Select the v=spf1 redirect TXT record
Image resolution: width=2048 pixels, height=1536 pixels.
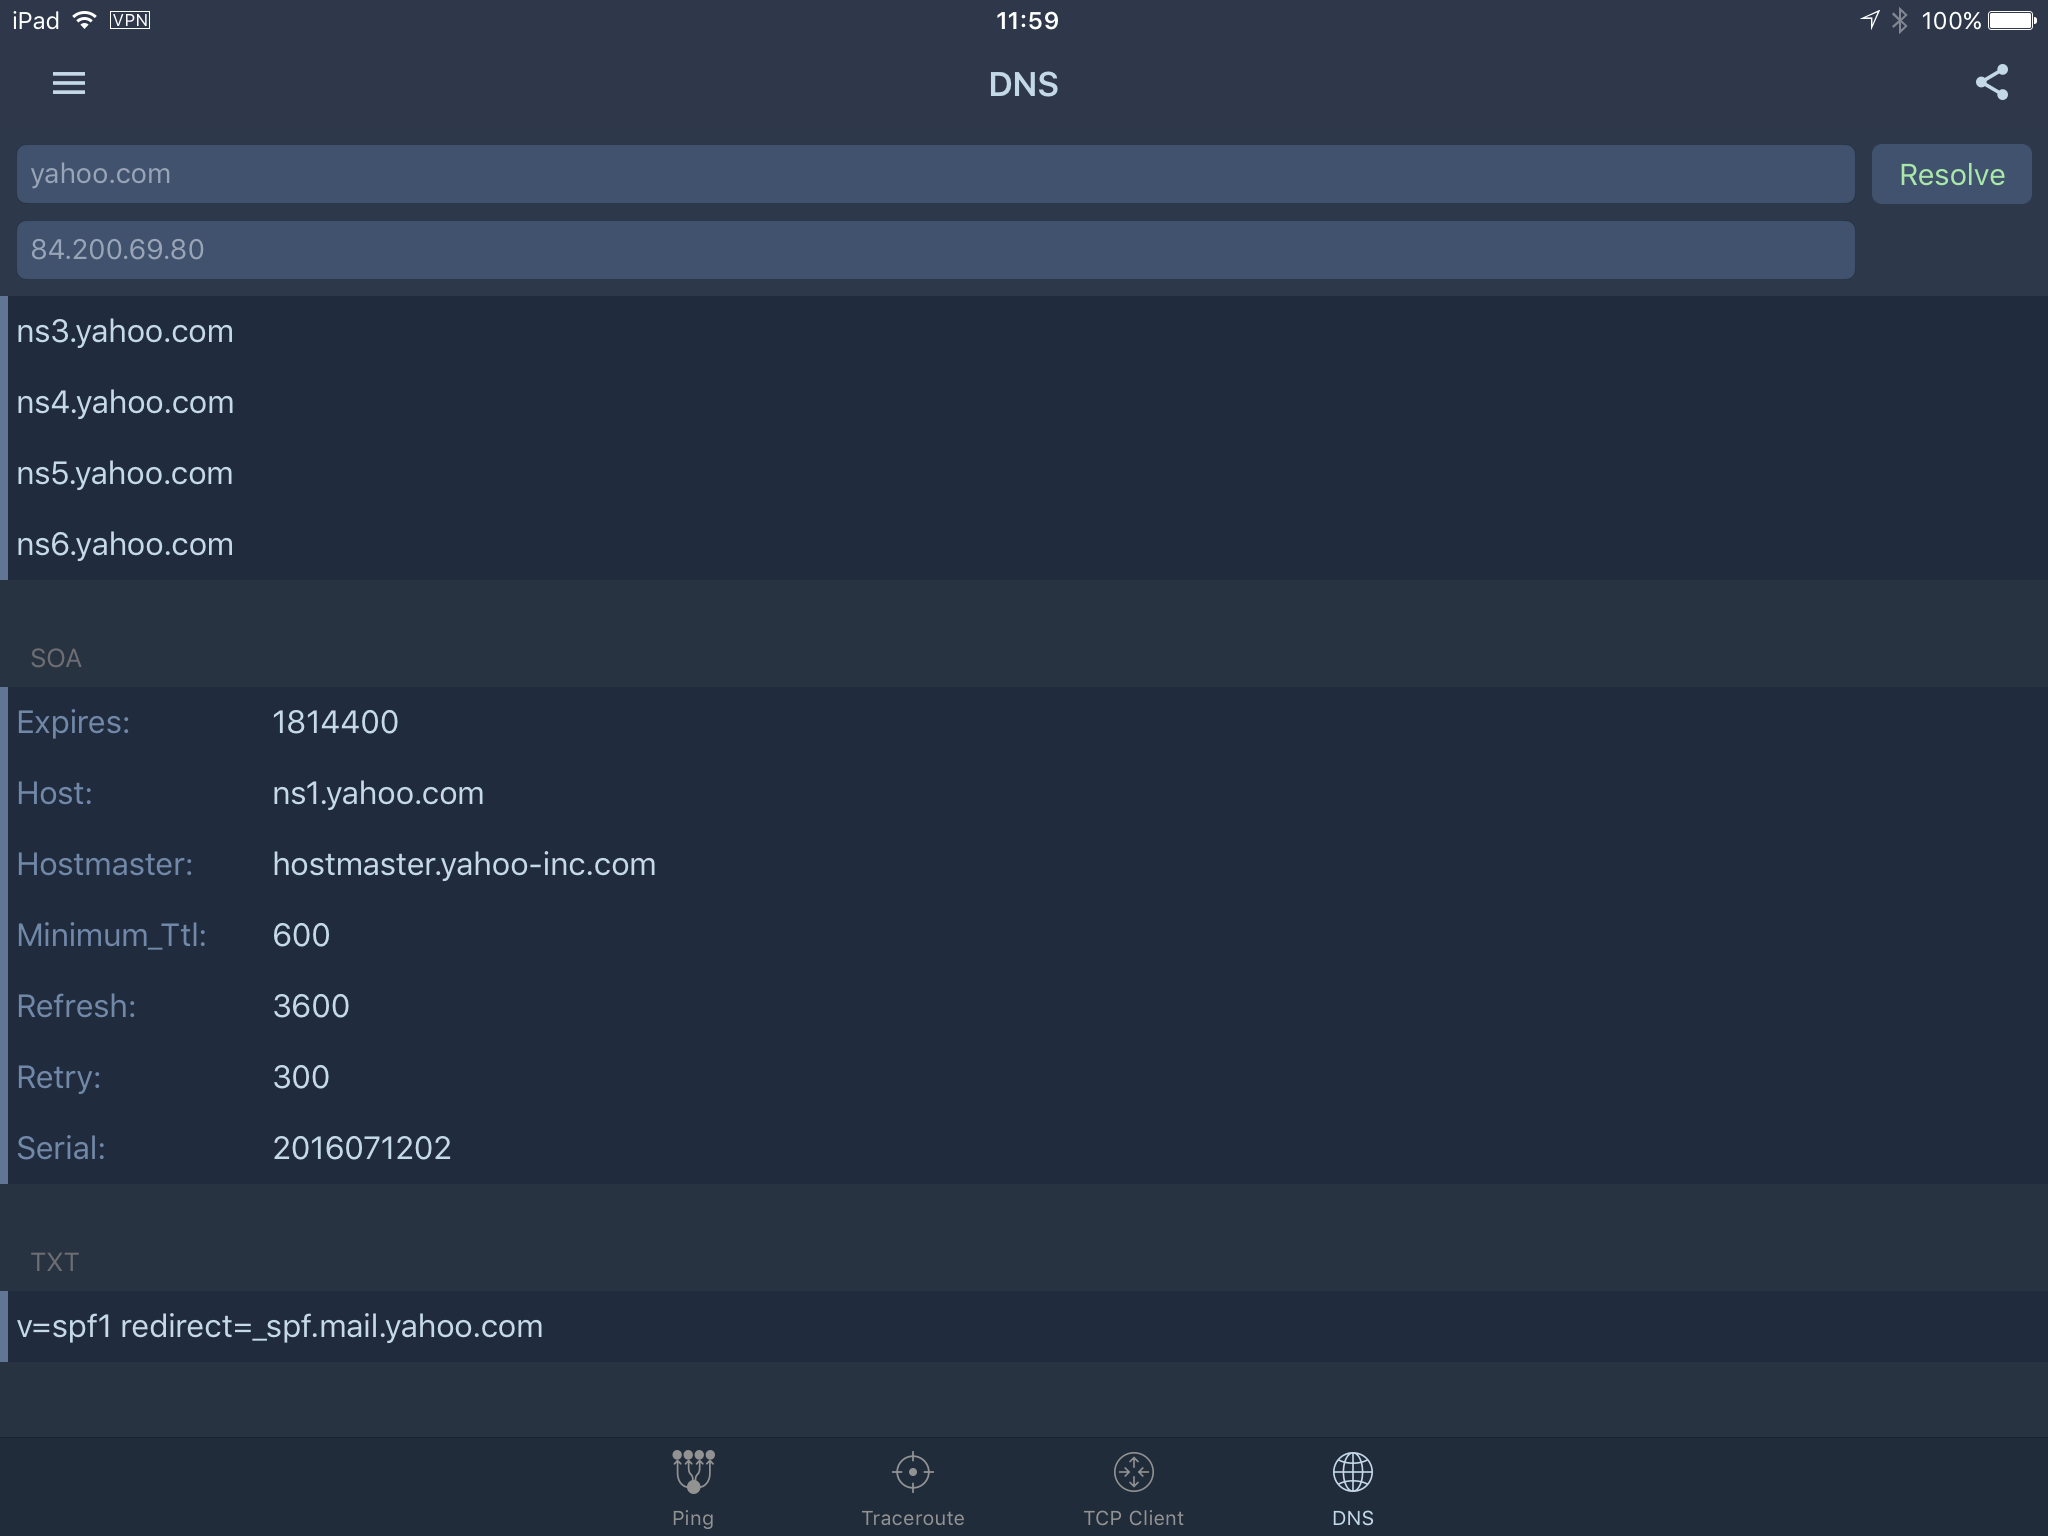click(x=1024, y=1326)
